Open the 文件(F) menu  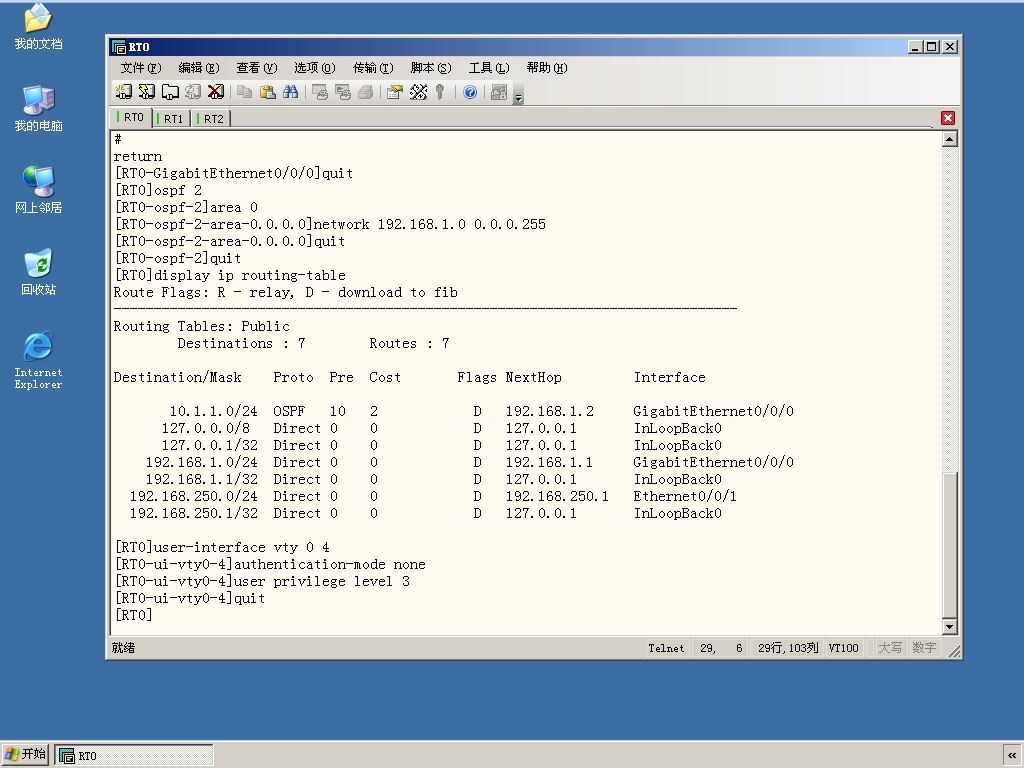140,68
